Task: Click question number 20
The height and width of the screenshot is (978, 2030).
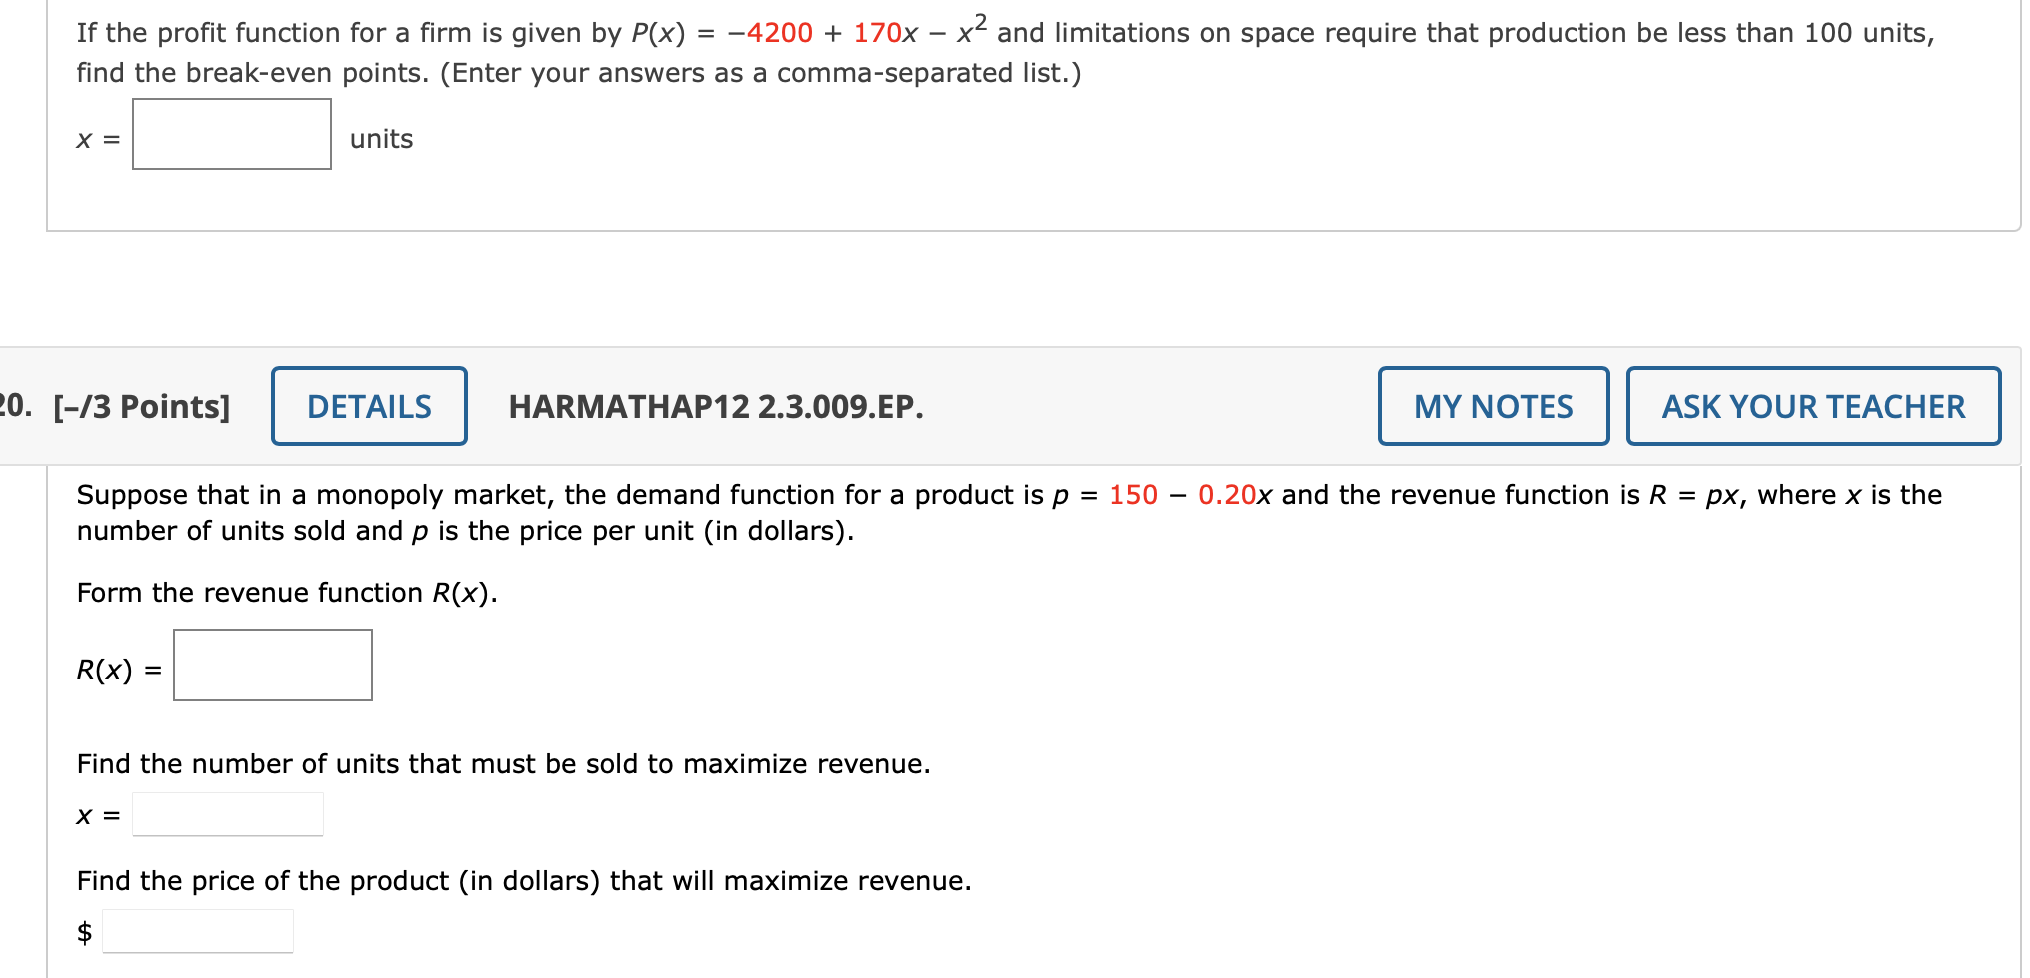Action: 12,406
